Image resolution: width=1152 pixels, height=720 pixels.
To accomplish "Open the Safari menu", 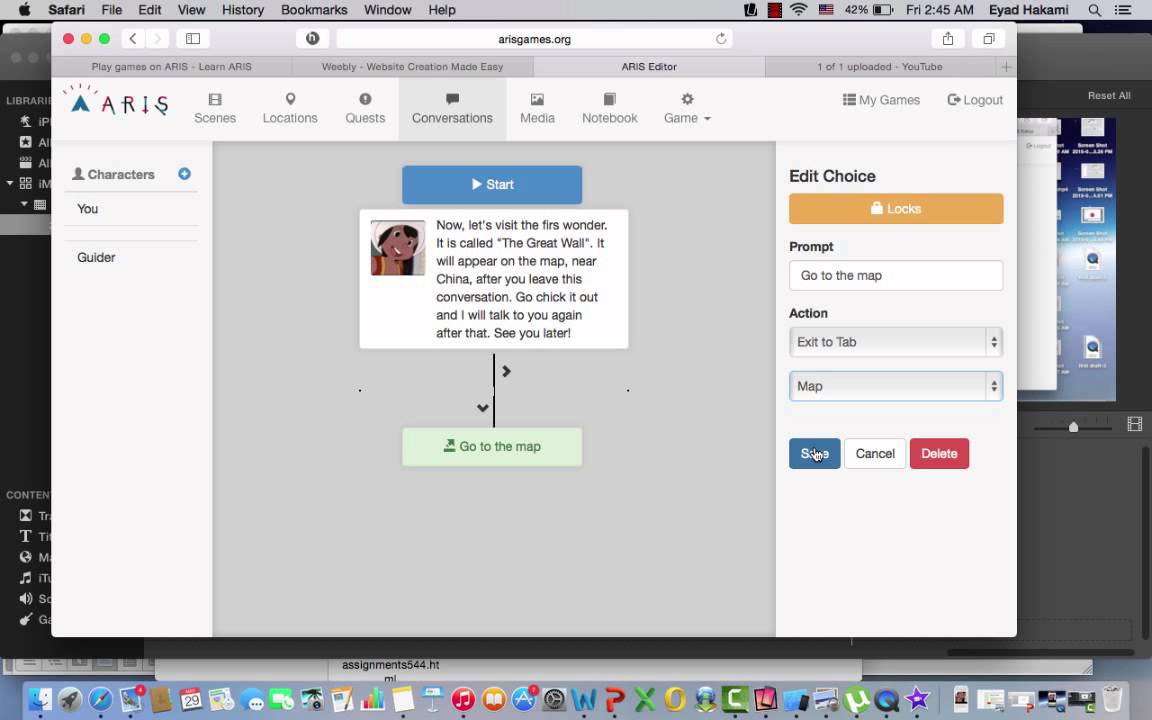I will point(66,10).
